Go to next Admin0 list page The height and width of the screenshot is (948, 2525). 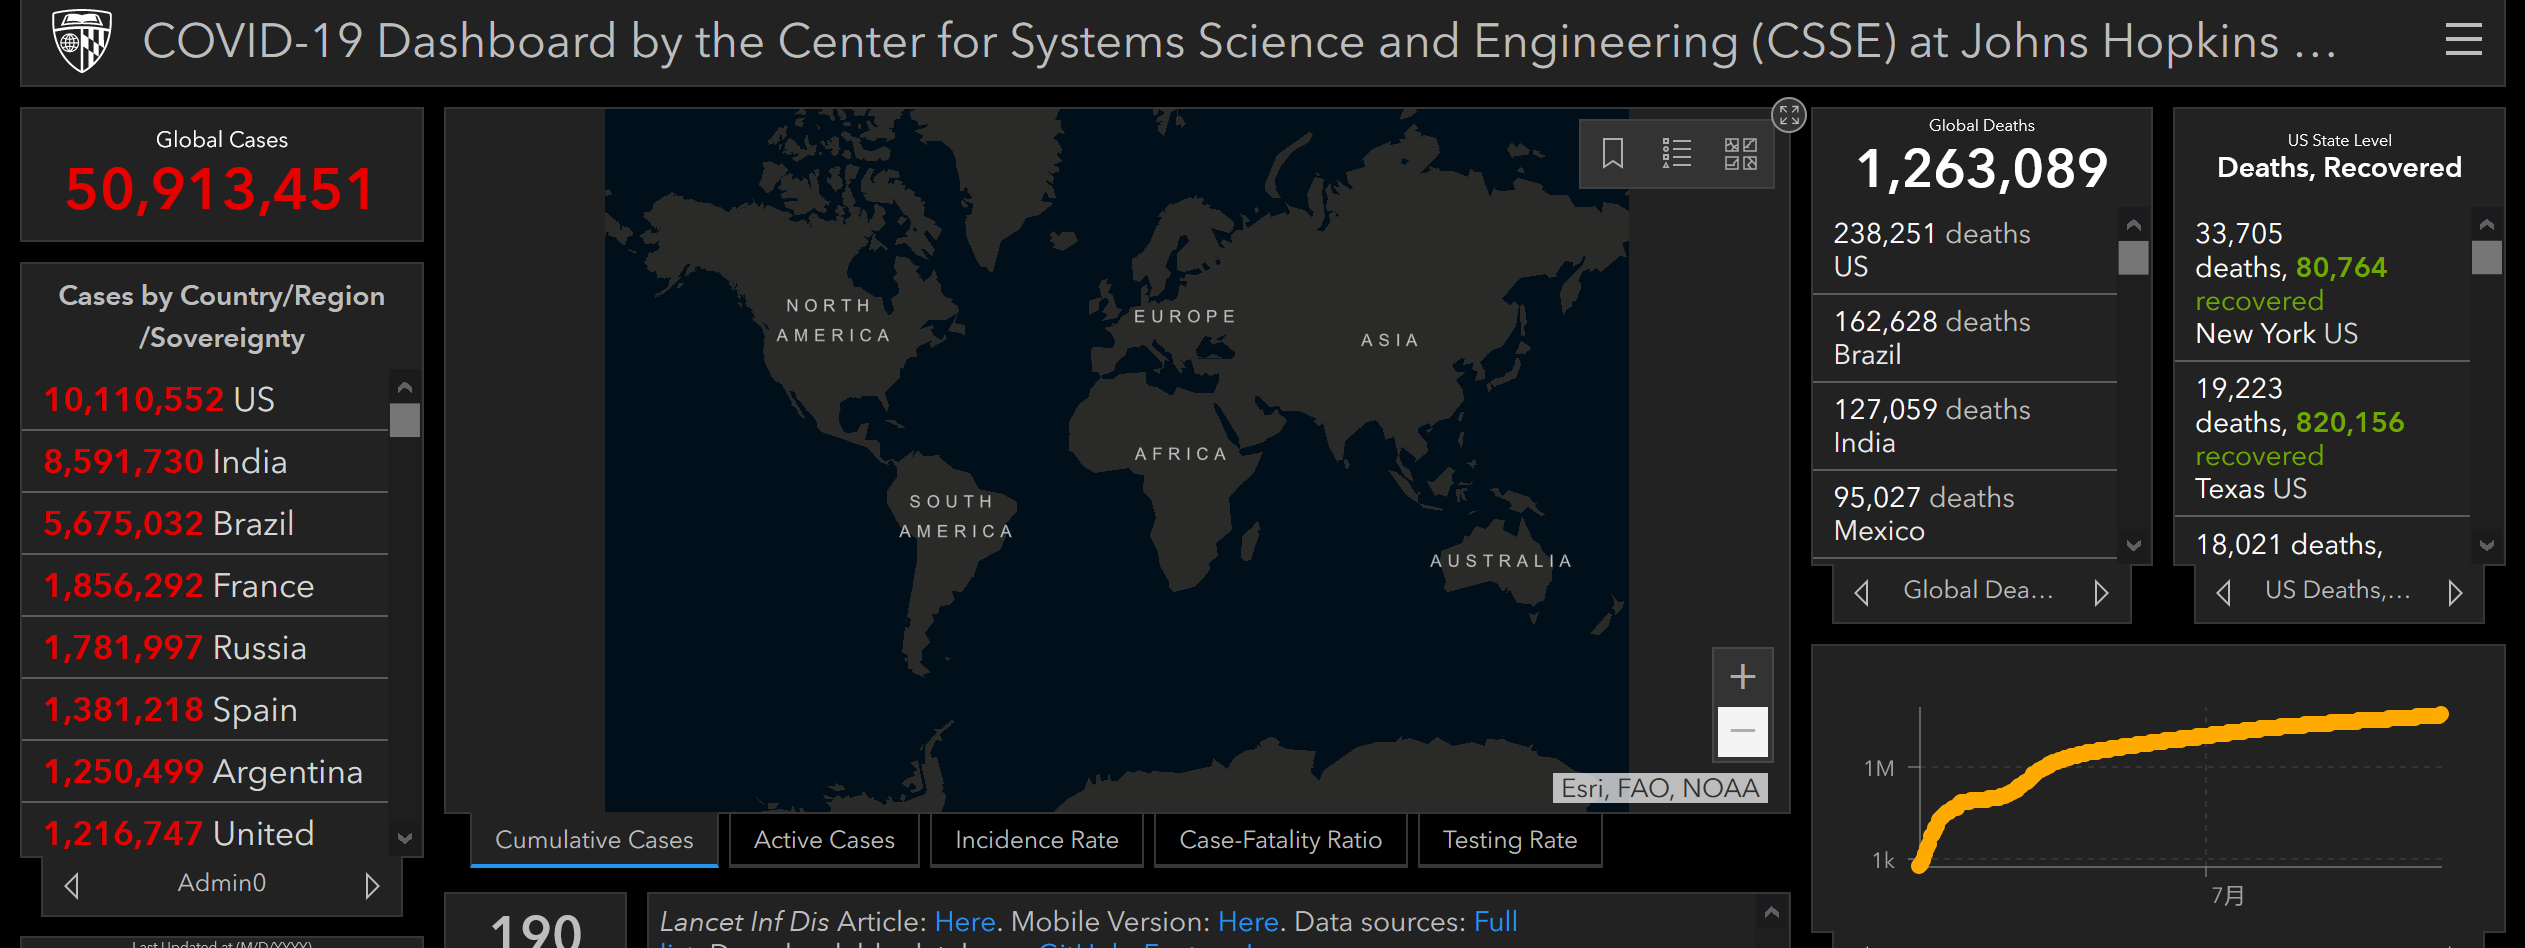tap(372, 885)
